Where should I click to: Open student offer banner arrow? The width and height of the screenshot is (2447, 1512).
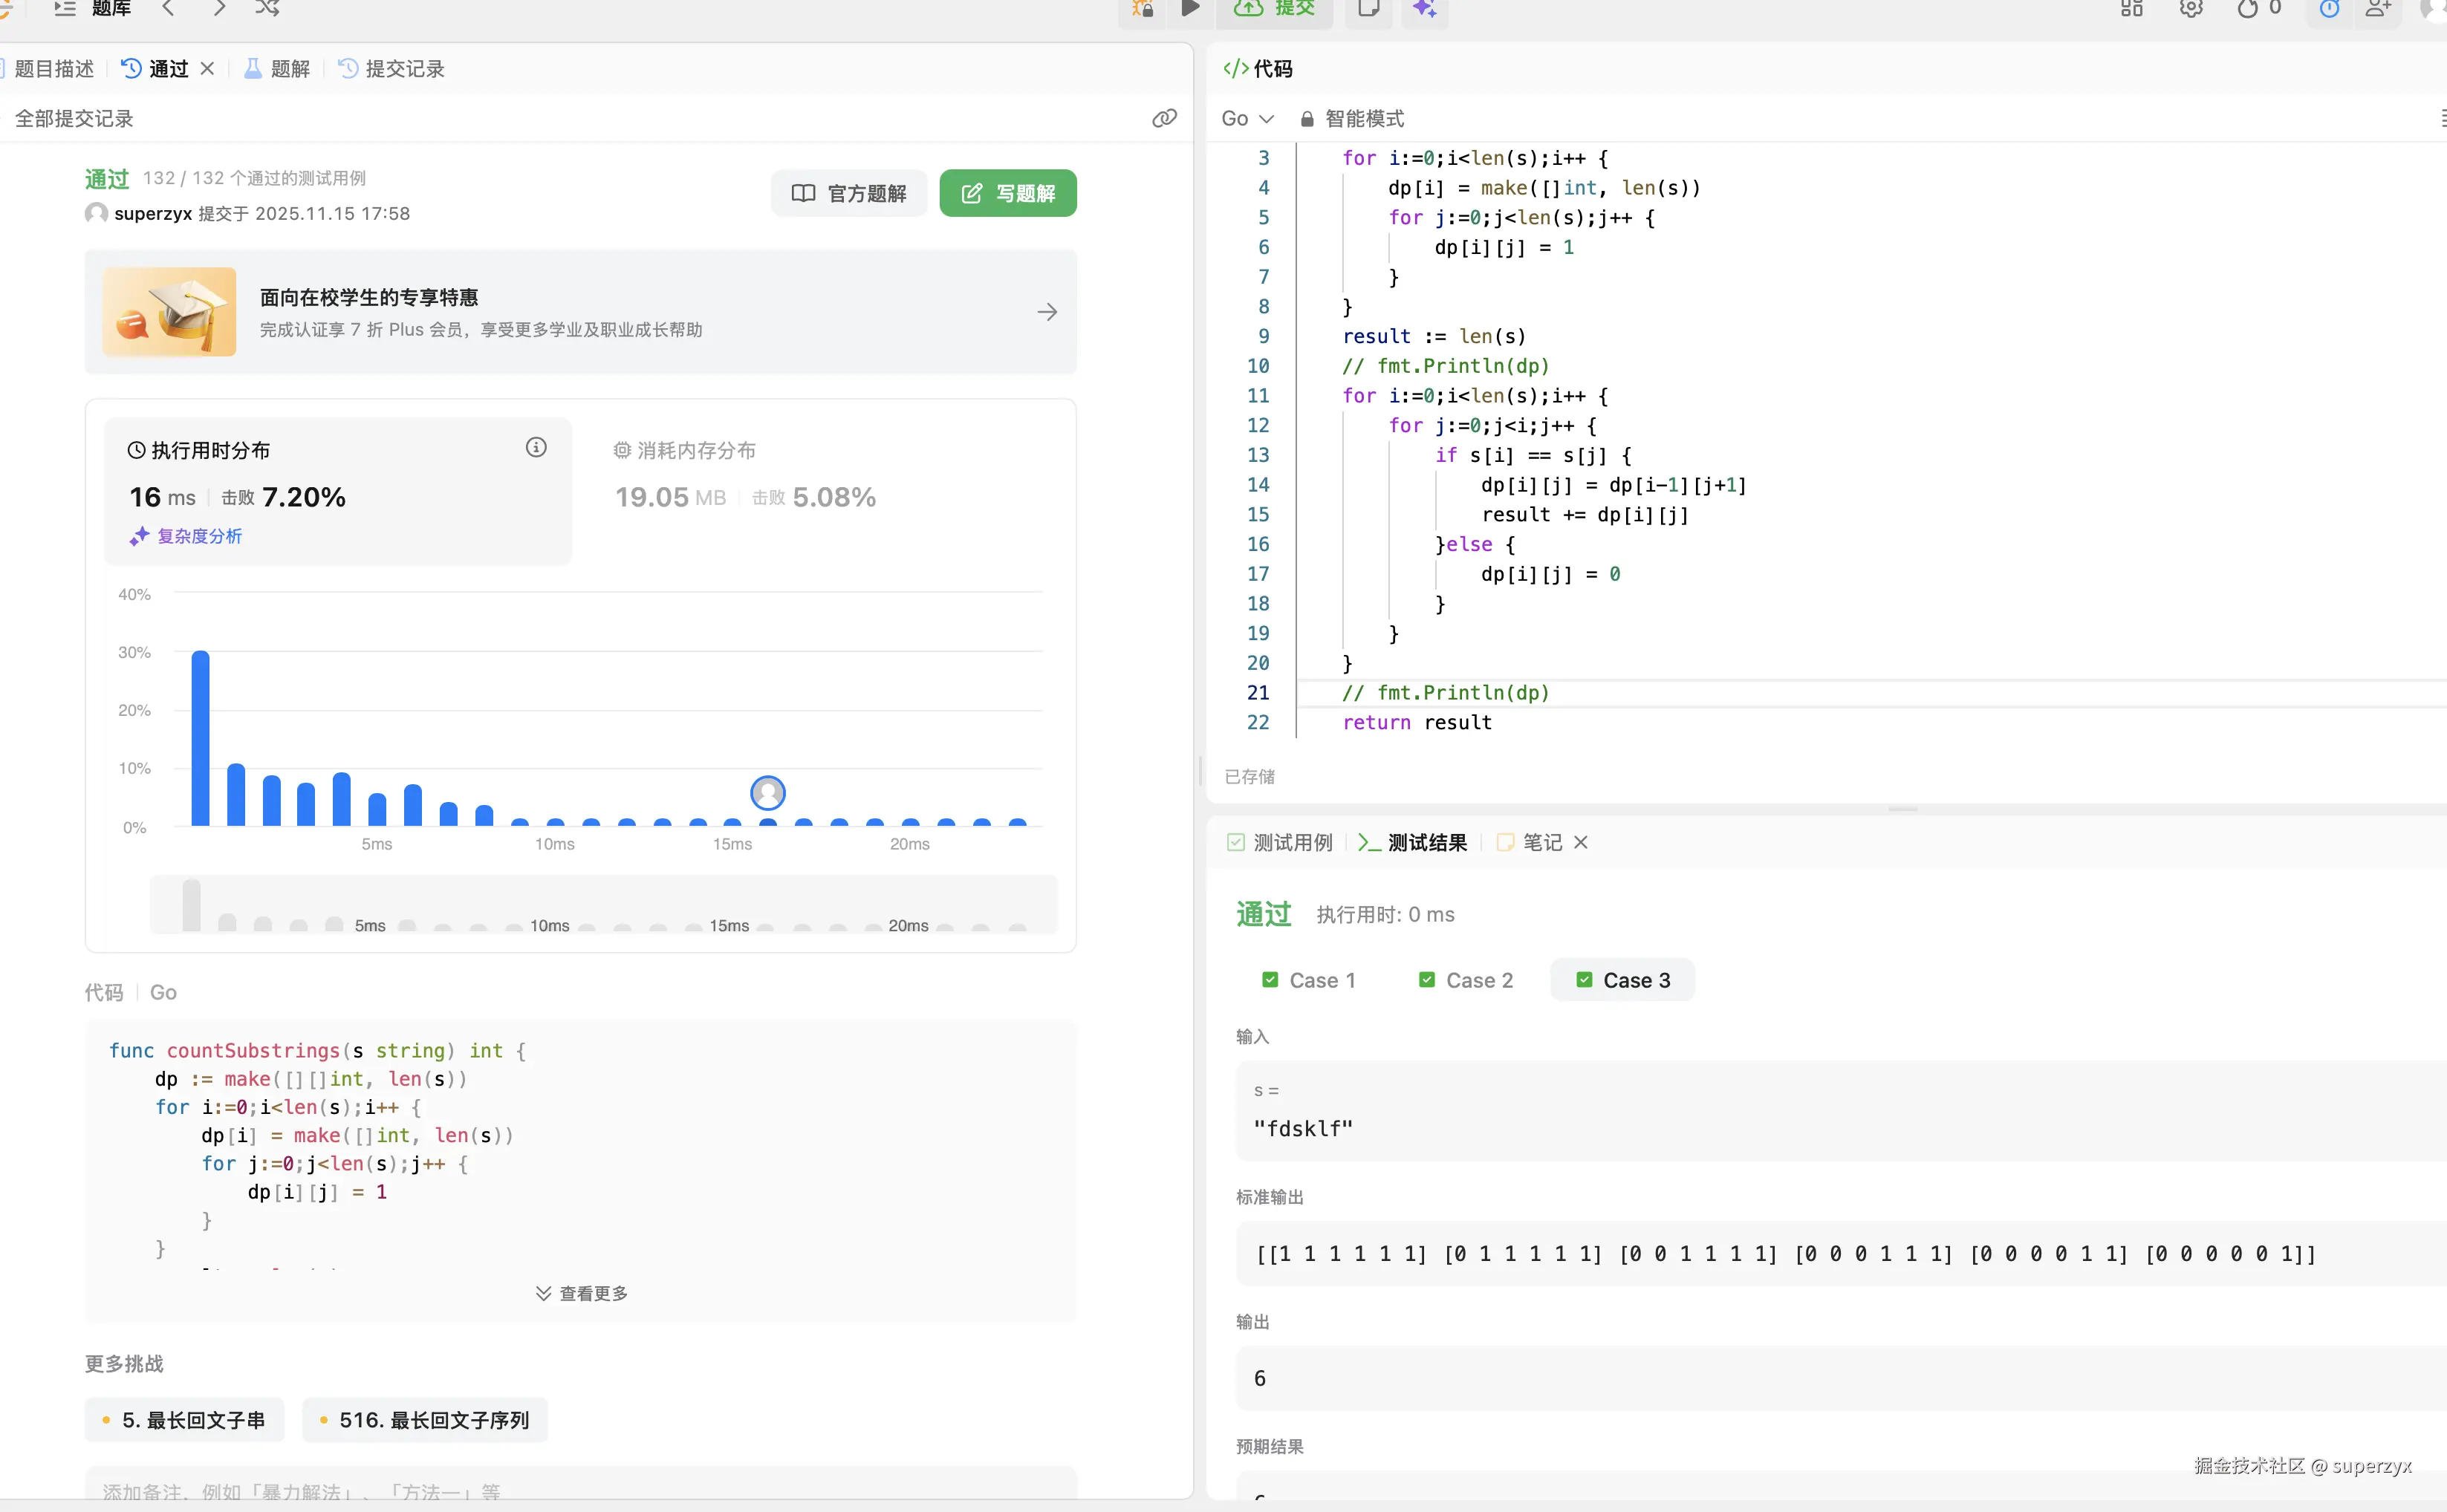(x=1047, y=312)
